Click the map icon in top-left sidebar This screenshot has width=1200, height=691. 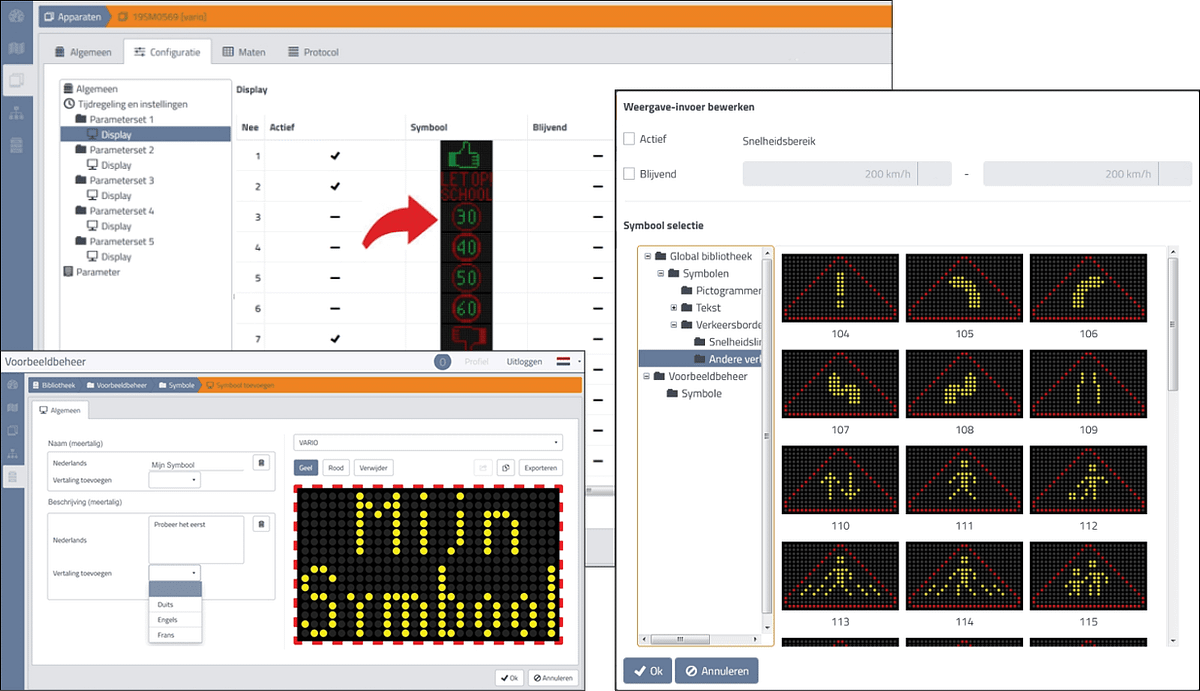pyautogui.click(x=17, y=48)
